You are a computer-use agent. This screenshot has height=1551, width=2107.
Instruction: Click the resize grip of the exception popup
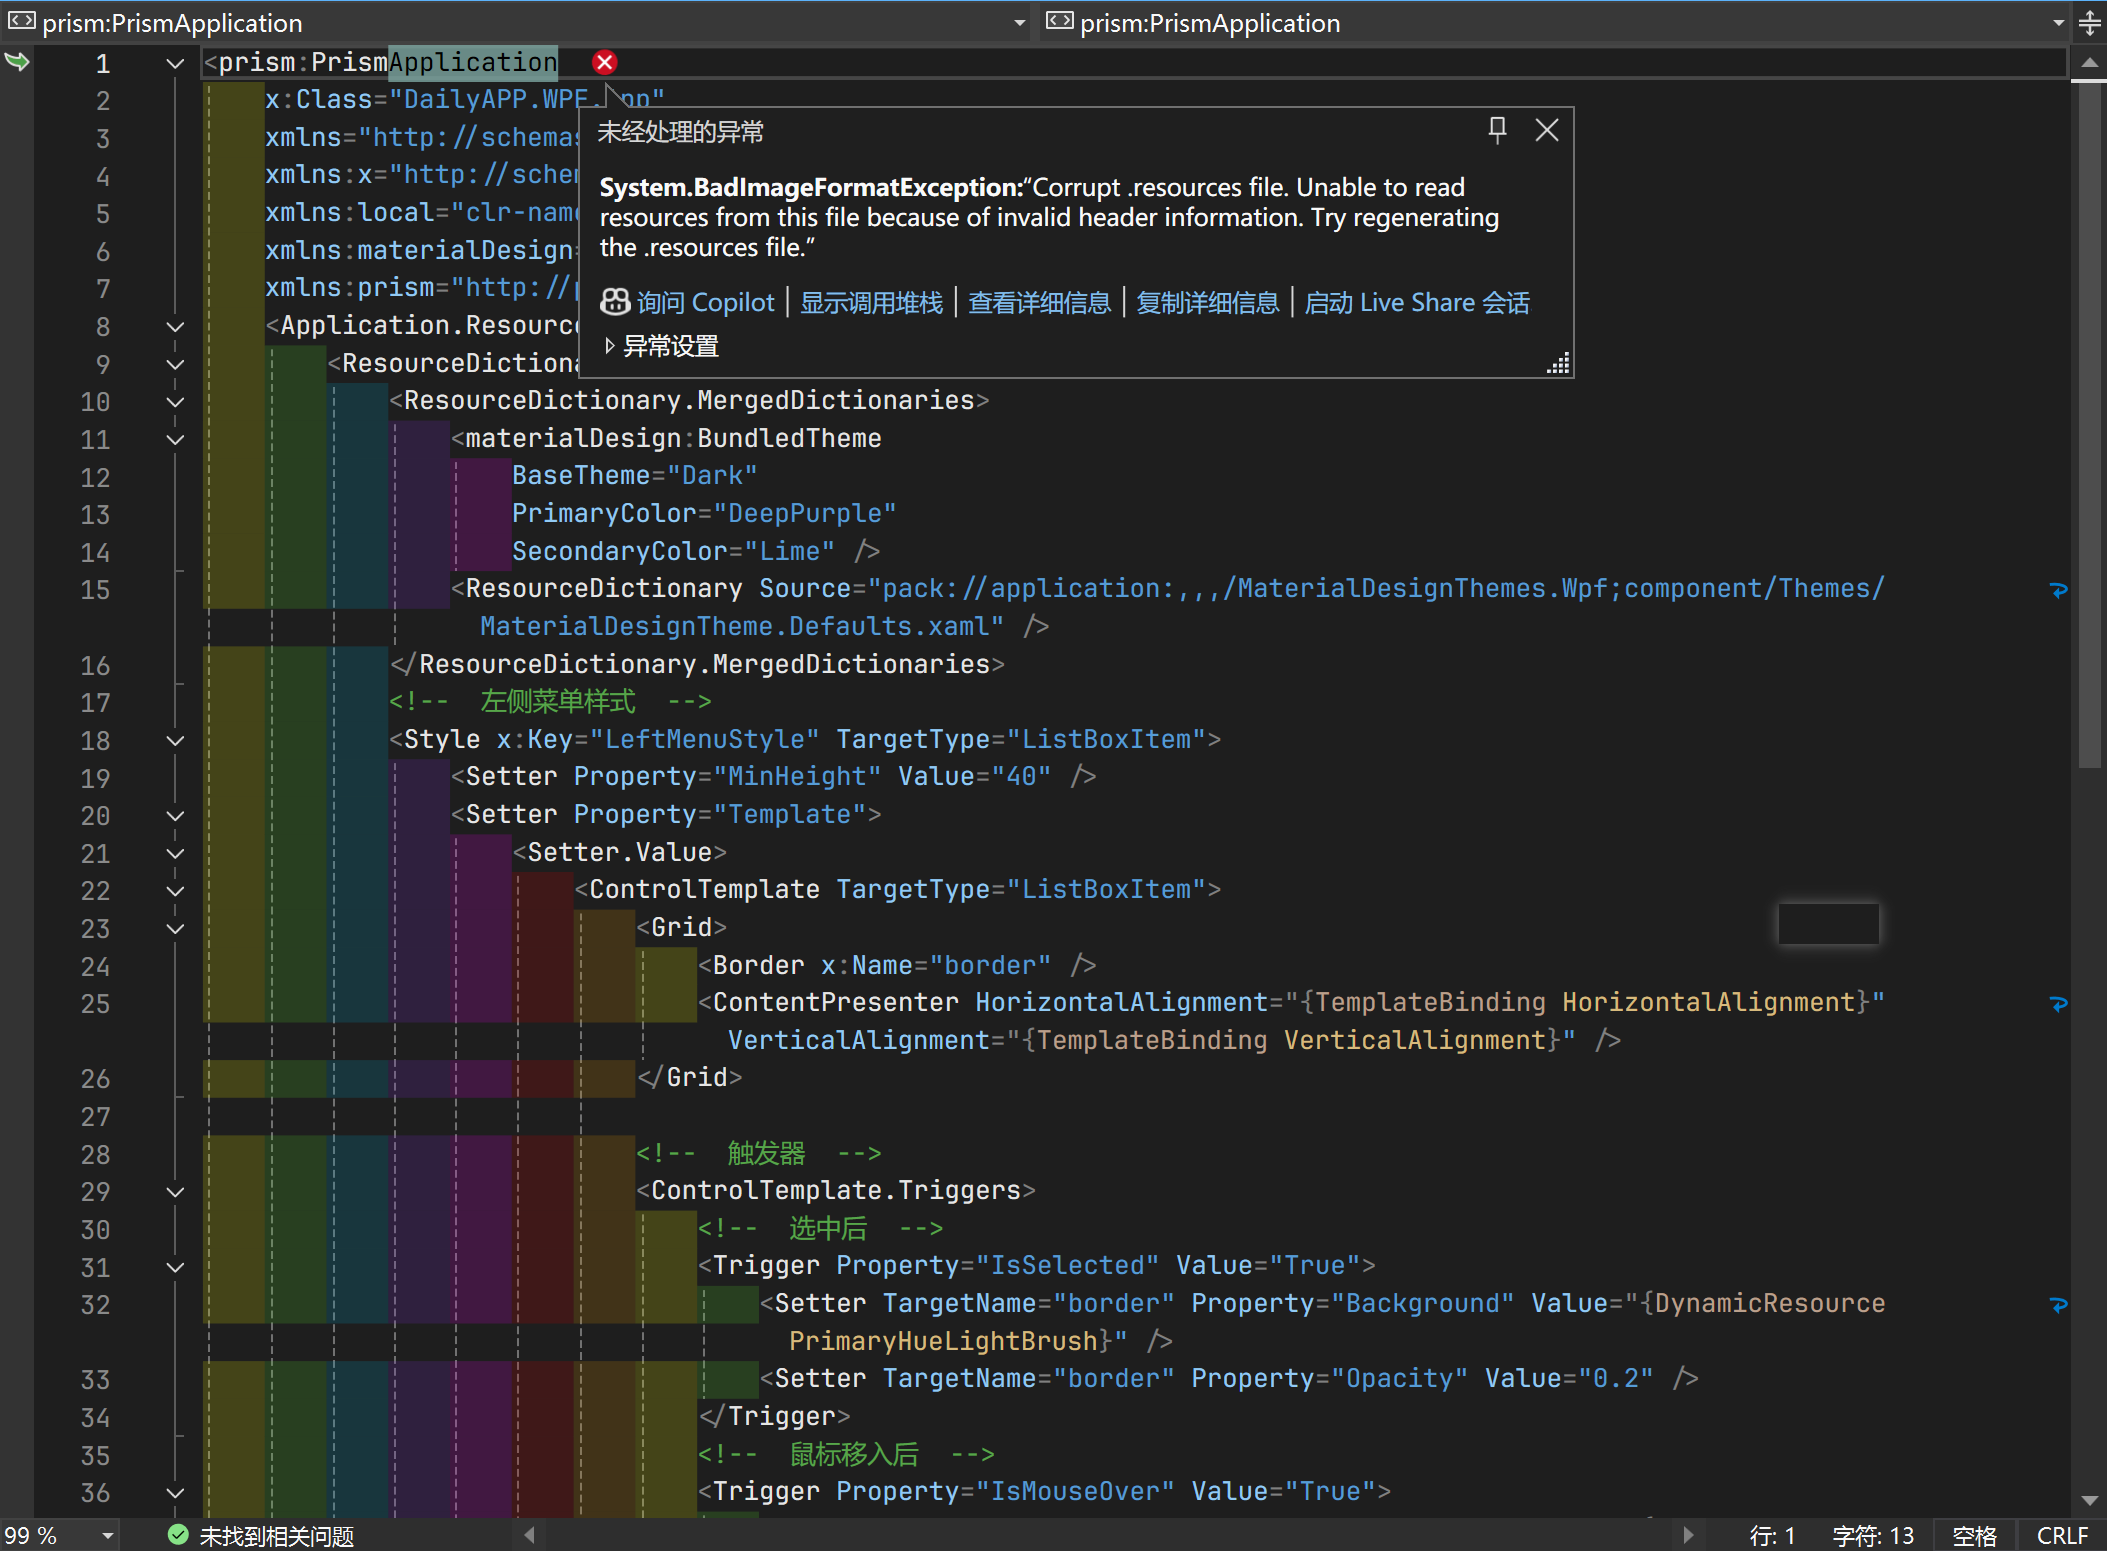(1558, 364)
